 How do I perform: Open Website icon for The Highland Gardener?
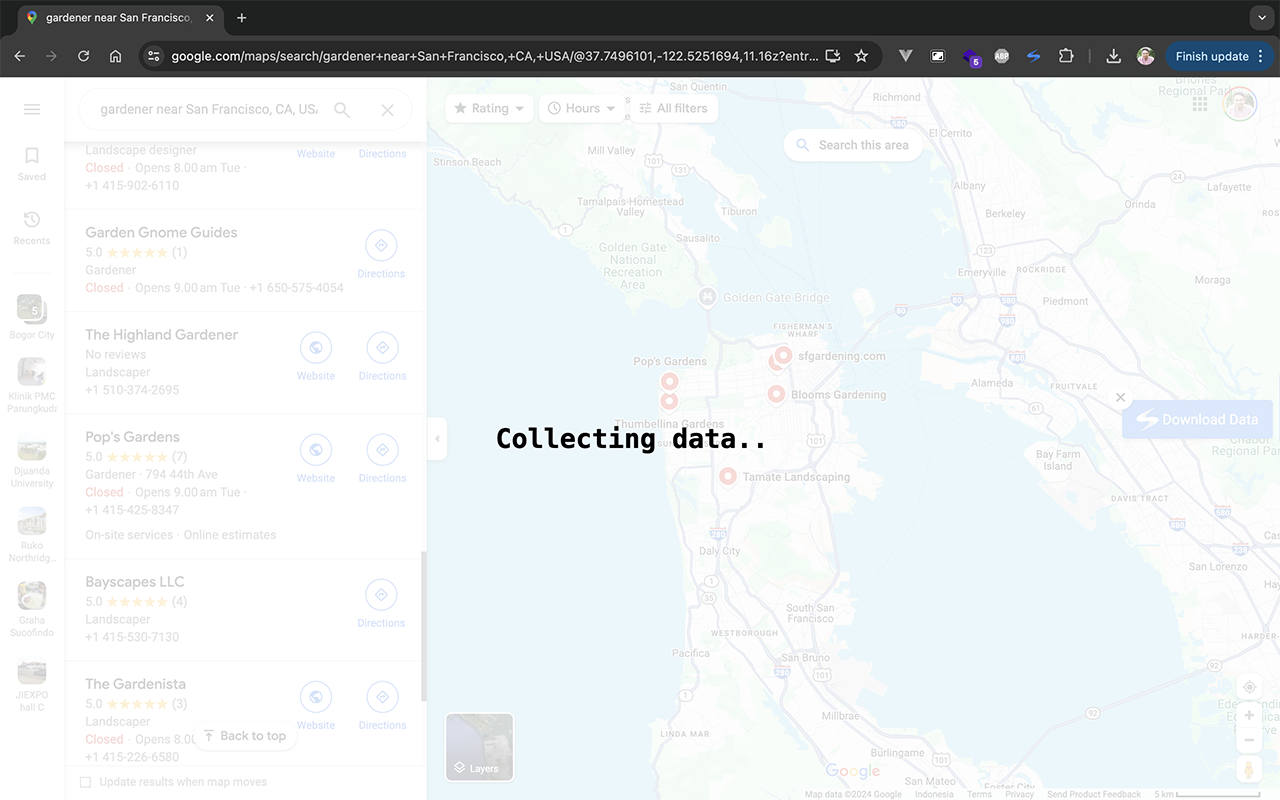(316, 348)
